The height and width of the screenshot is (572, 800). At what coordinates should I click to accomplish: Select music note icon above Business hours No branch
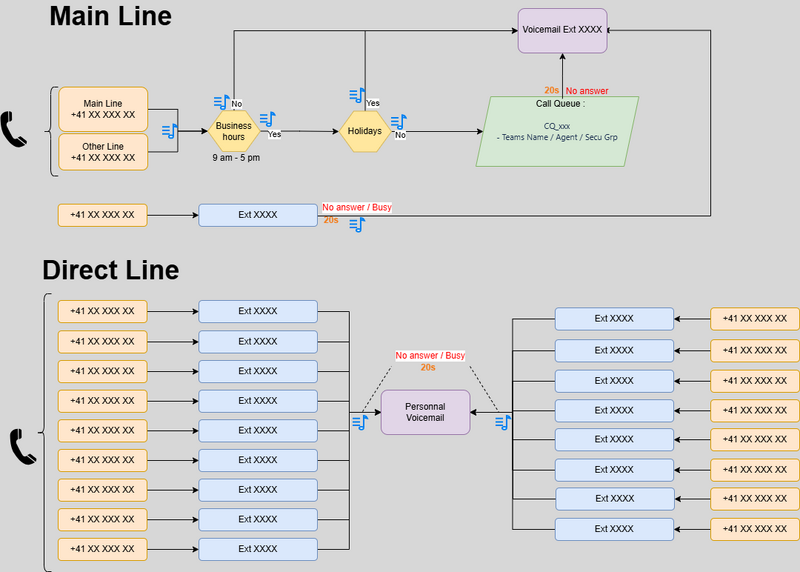[222, 102]
